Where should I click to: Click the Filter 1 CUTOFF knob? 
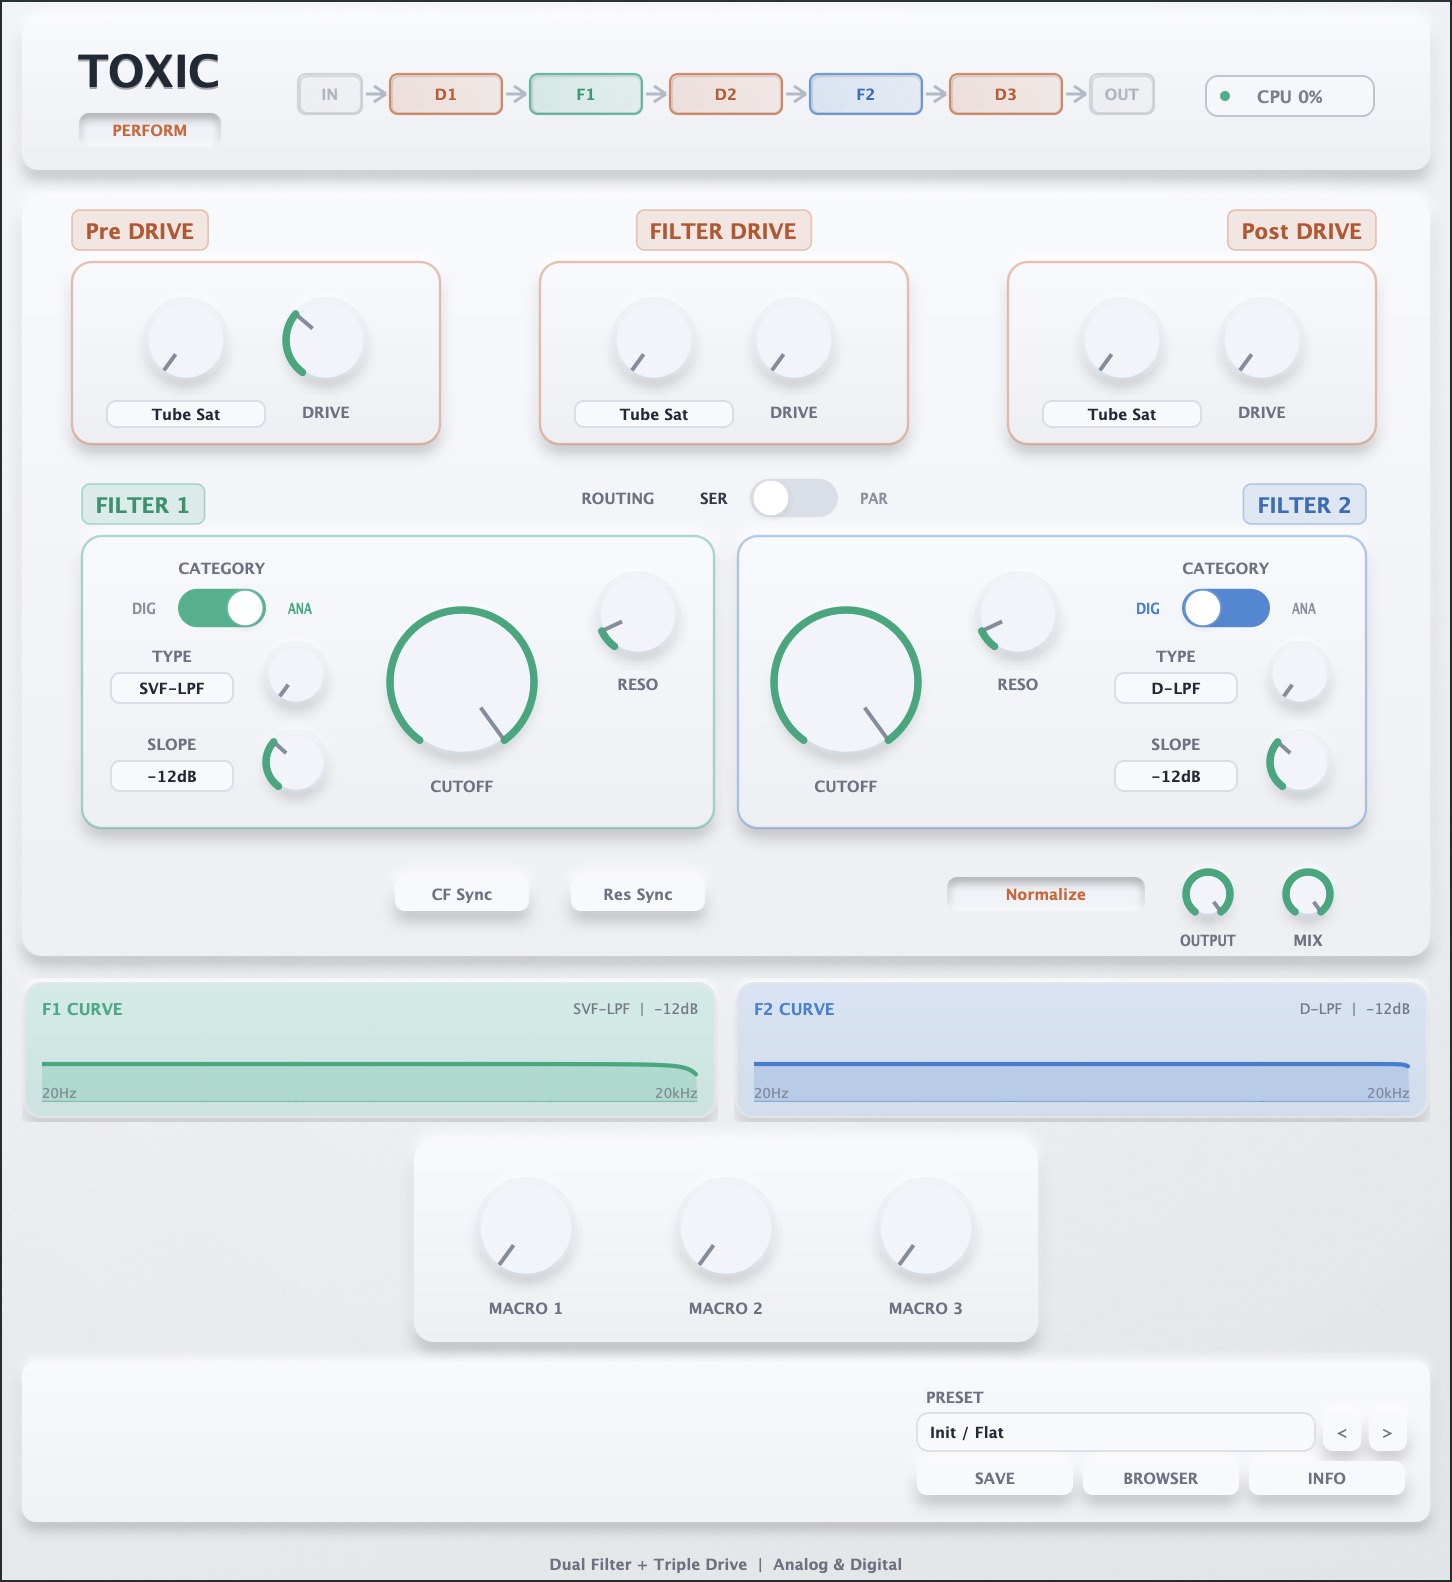(x=462, y=682)
